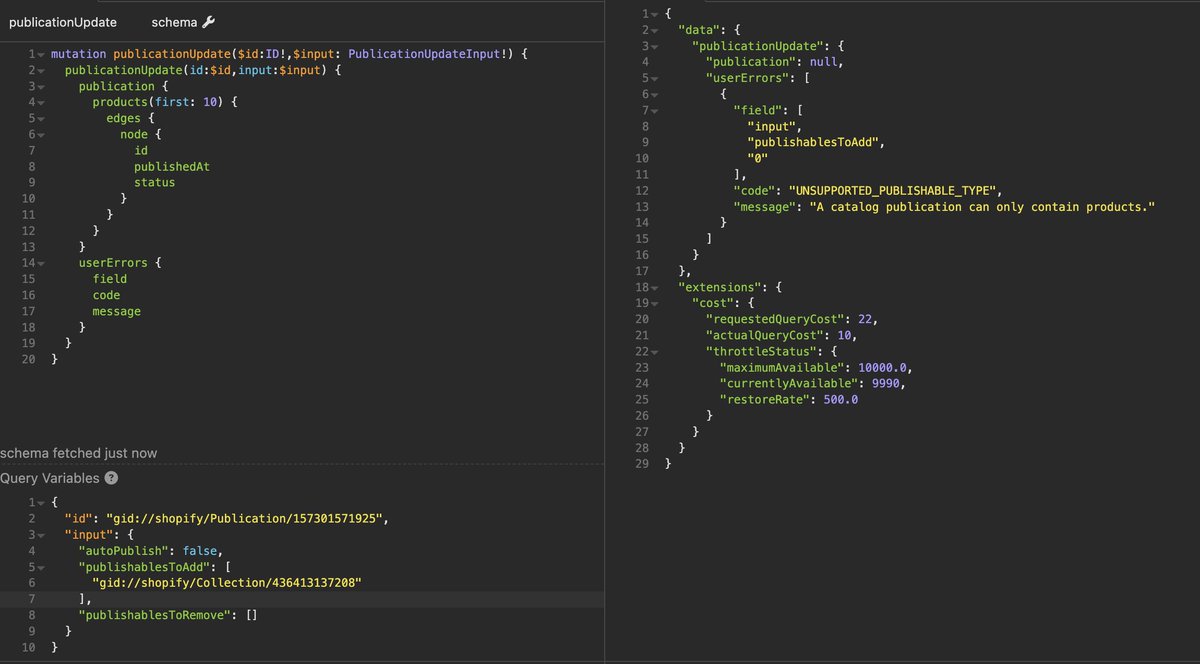Fold query editor line 2 publicationUpdate block
Viewport: 1200px width, 664px height.
click(x=43, y=70)
